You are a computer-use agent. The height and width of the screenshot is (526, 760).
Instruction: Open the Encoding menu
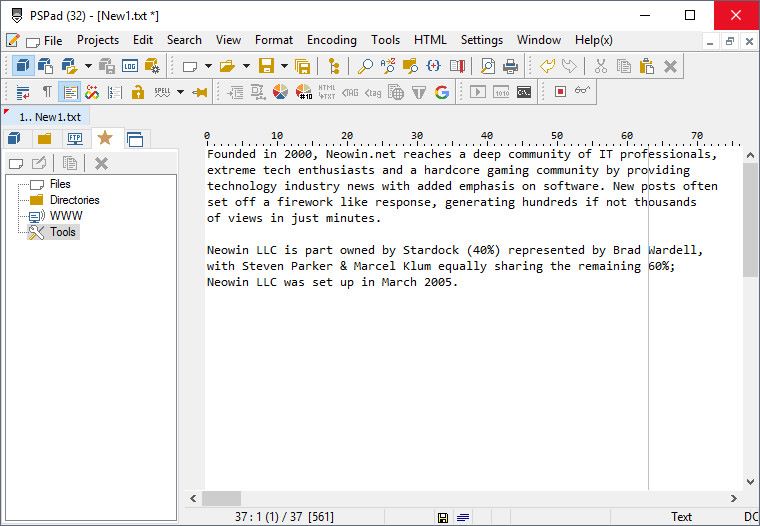coord(332,40)
